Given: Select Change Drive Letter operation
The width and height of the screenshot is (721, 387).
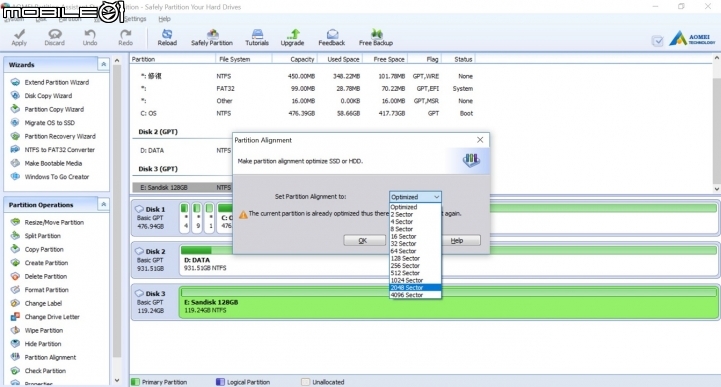Looking at the screenshot, I should (x=52, y=317).
